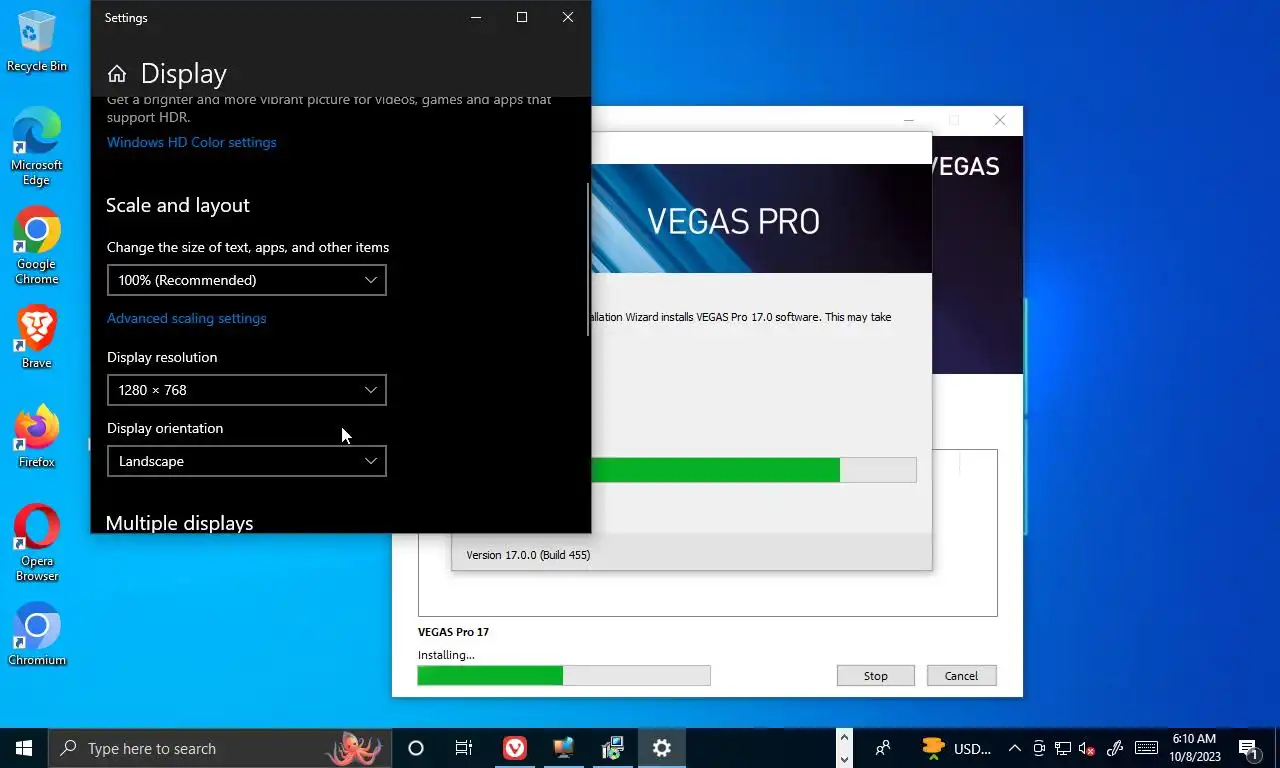Click the VEGAS Pro 17 installing progress bar
This screenshot has height=768, width=1280.
(x=564, y=676)
